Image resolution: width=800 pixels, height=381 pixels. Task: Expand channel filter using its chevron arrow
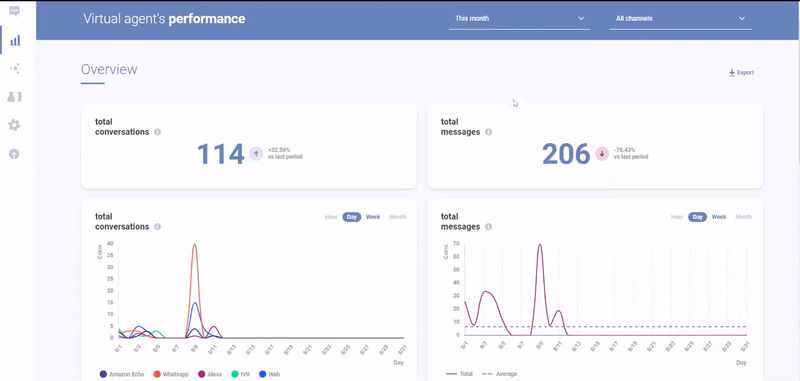[x=742, y=19]
